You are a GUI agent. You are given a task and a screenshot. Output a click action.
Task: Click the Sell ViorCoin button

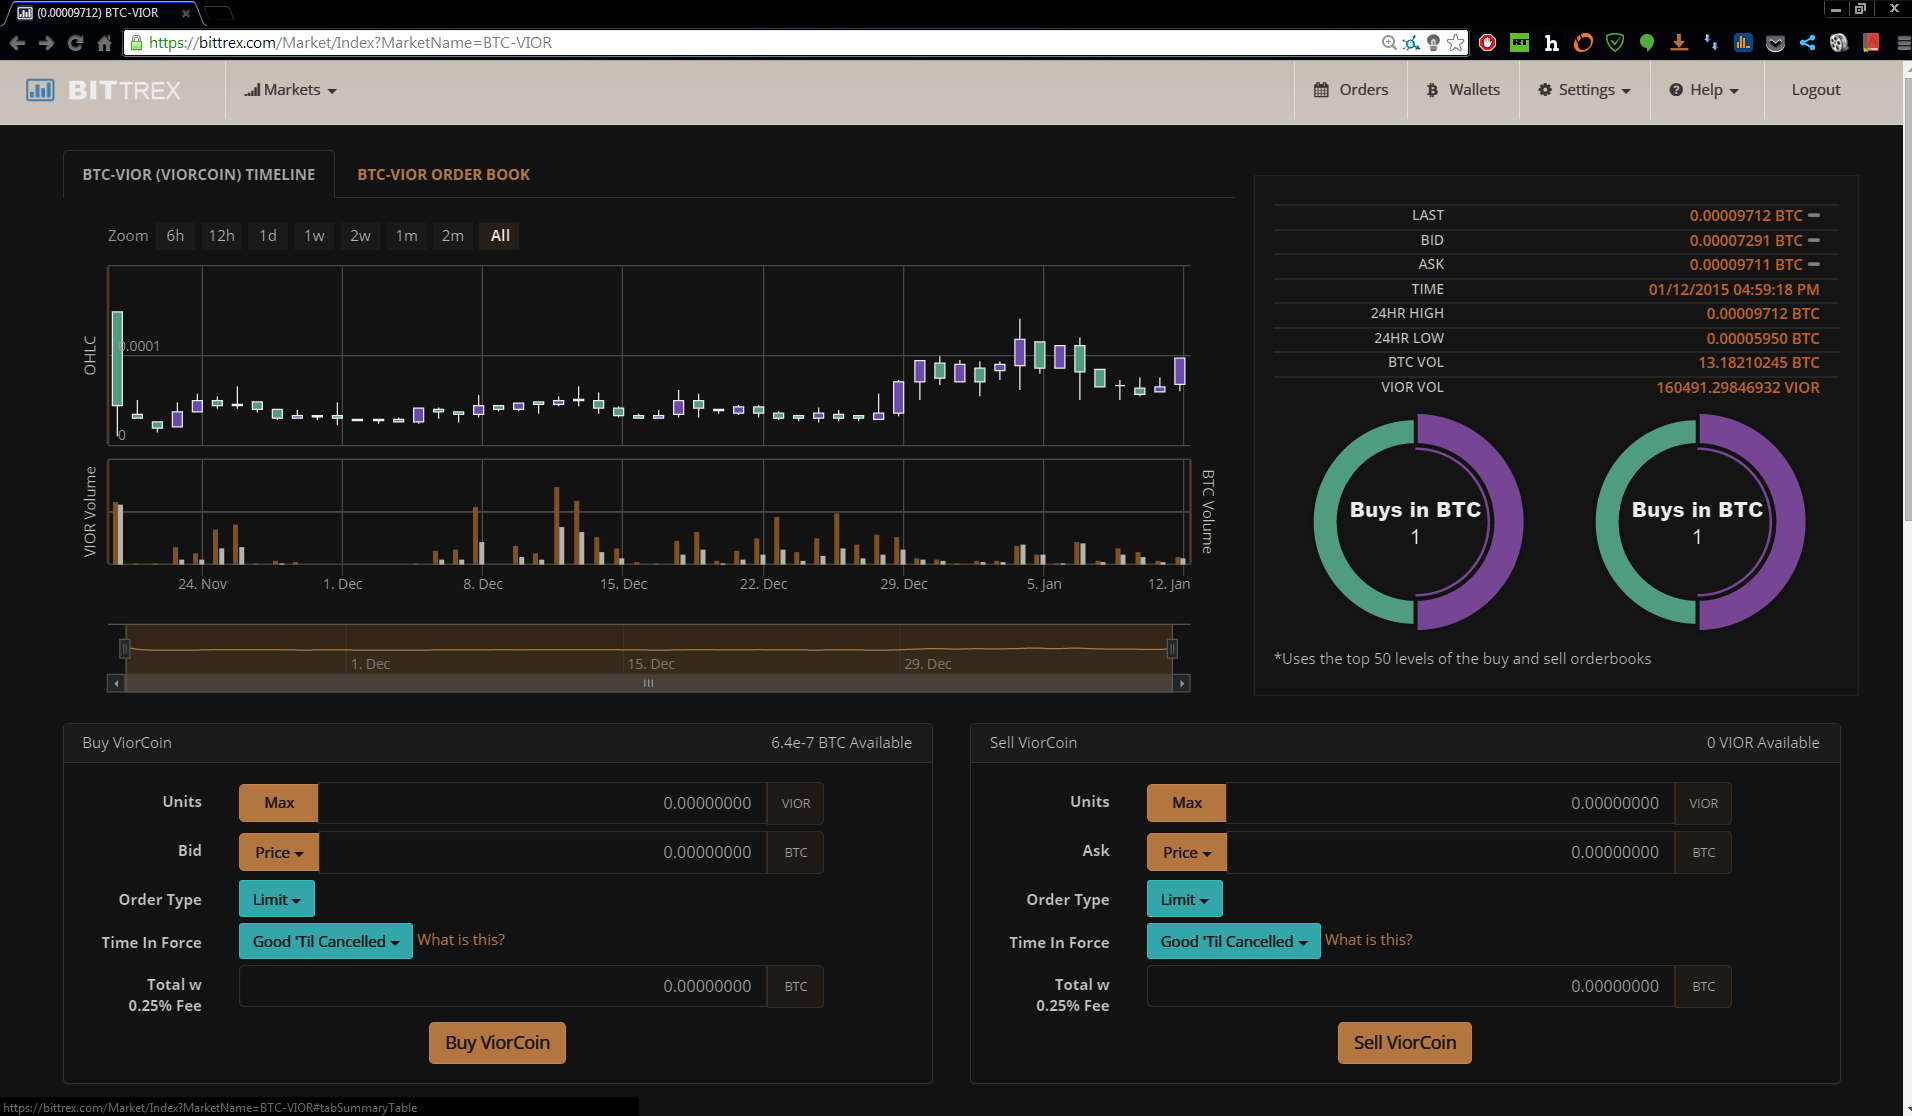pos(1405,1043)
